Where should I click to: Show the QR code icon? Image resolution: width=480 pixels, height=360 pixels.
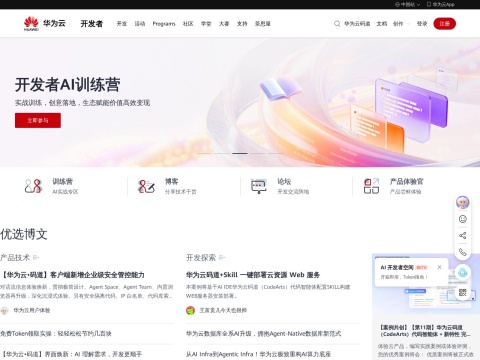[x=463, y=292]
